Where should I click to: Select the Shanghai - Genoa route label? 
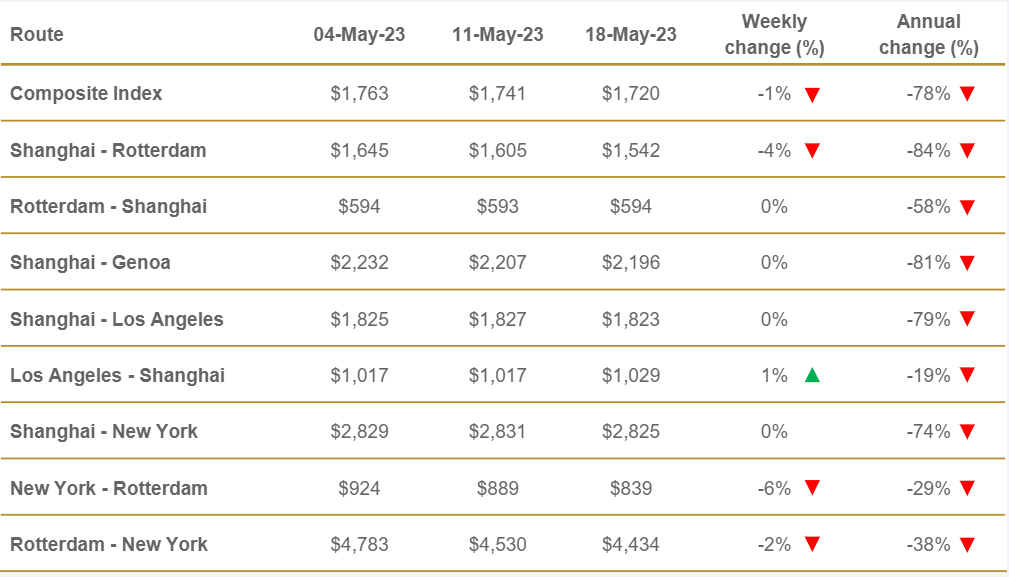[90, 263]
